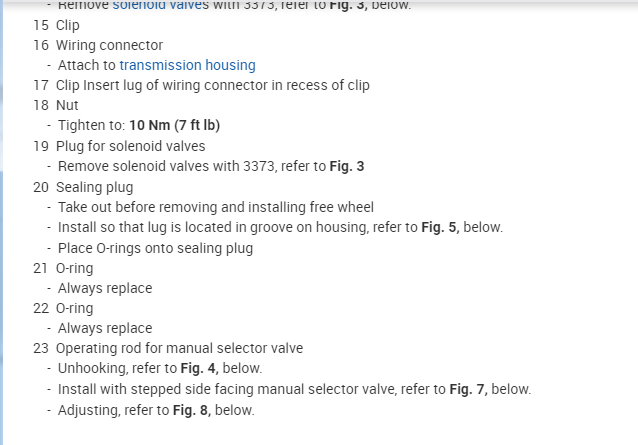Viewport: 638px width, 445px height.
Task: Click "Take out before removing" instruction line
Action: point(215,207)
